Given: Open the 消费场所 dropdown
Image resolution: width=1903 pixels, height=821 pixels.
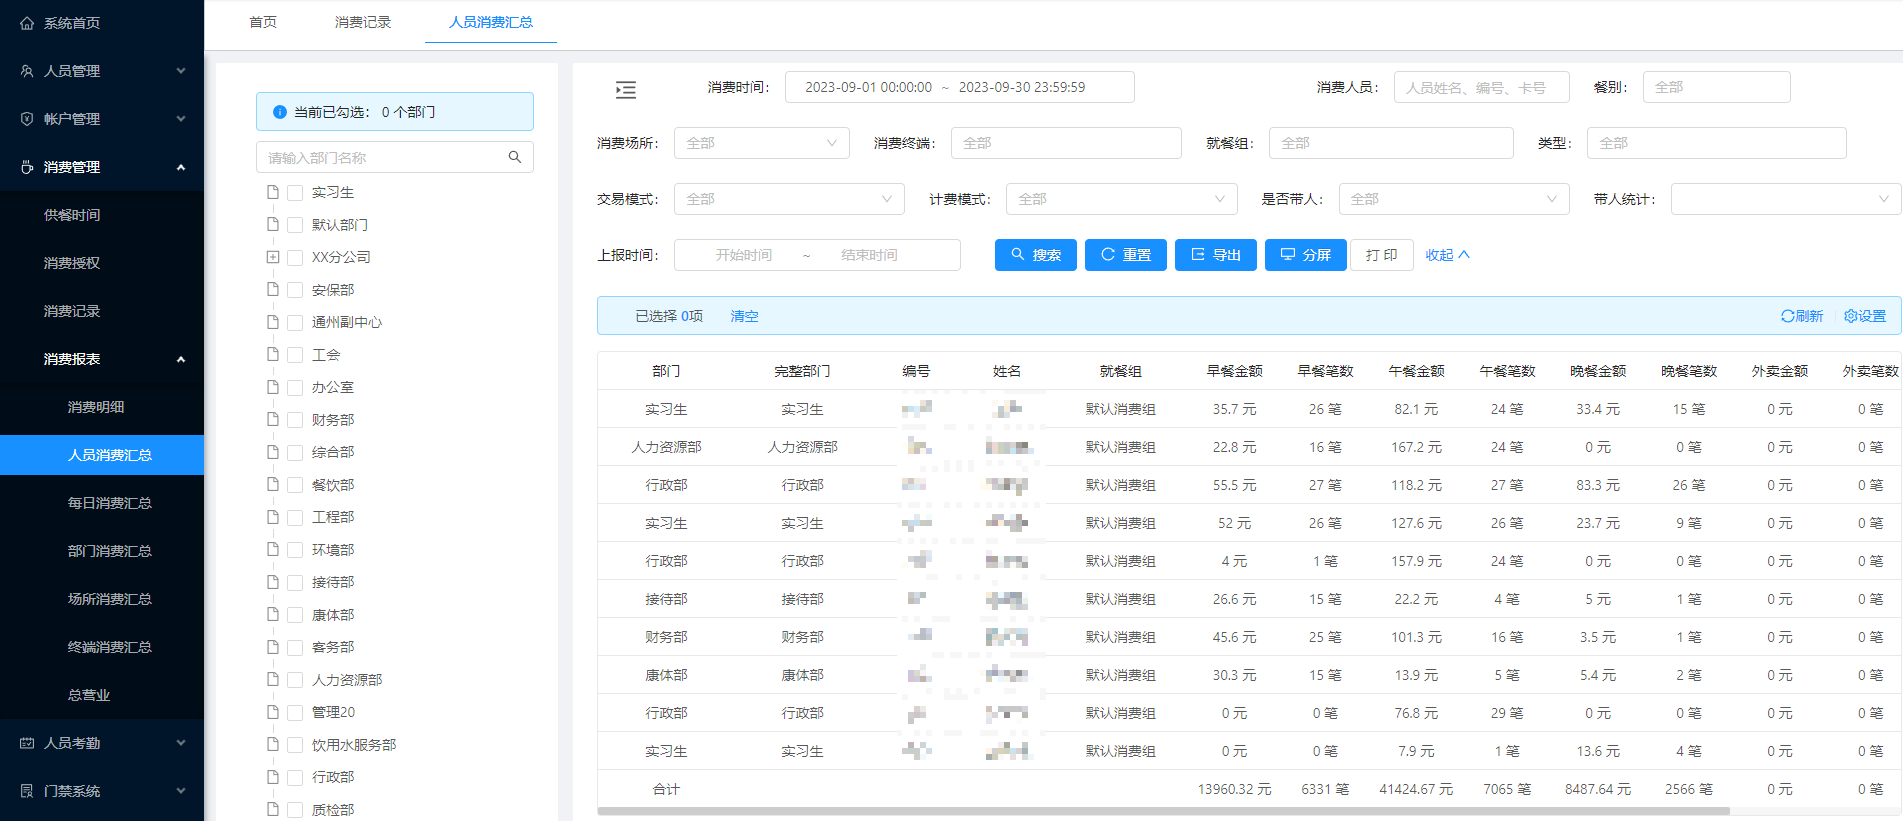Looking at the screenshot, I should pos(762,143).
